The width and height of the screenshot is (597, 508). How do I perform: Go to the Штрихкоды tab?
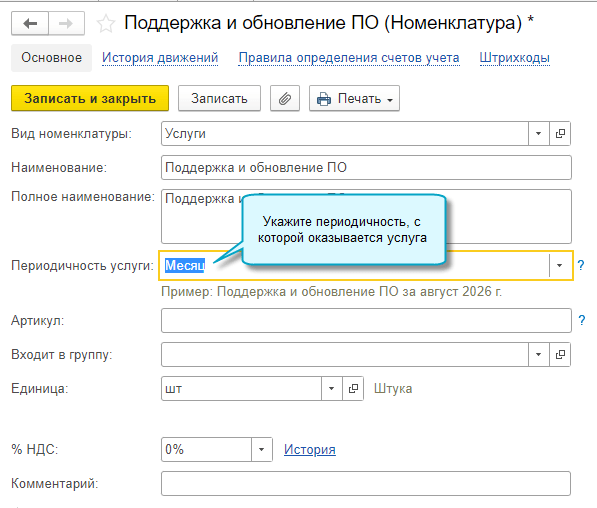(x=514, y=58)
